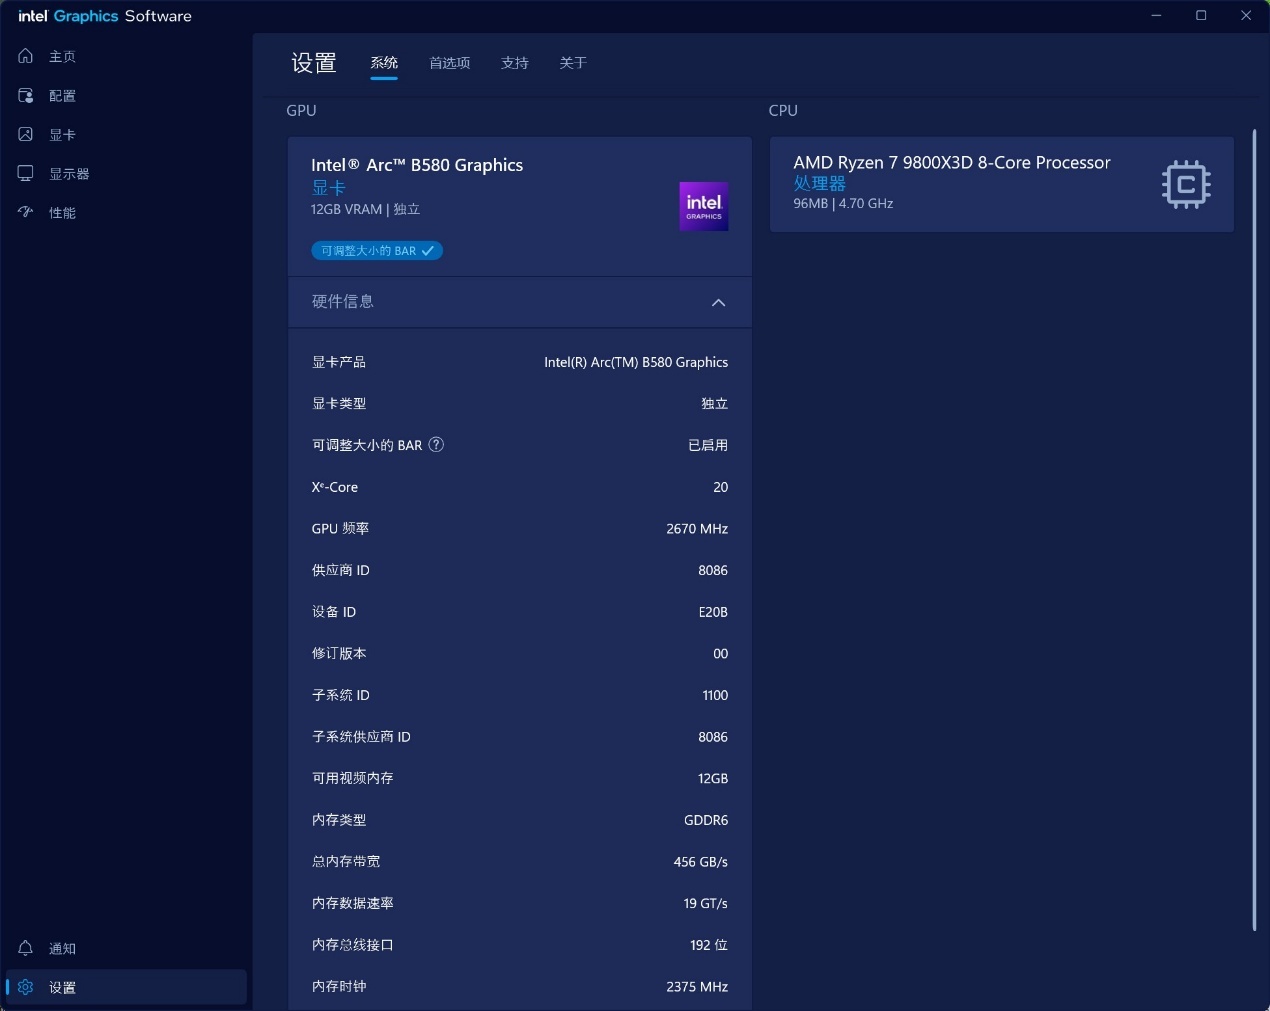Click the 内存总线接口 value 192 位
Viewport: 1270px width, 1011px height.
(x=709, y=945)
